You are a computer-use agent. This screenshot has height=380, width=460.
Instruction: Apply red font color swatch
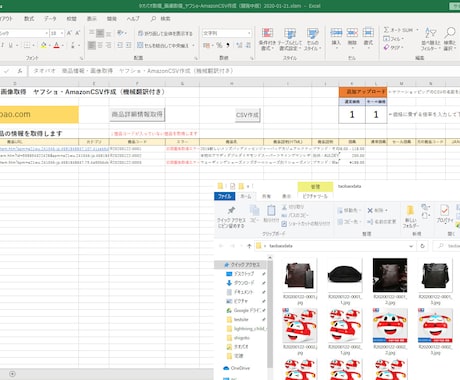click(x=57, y=45)
